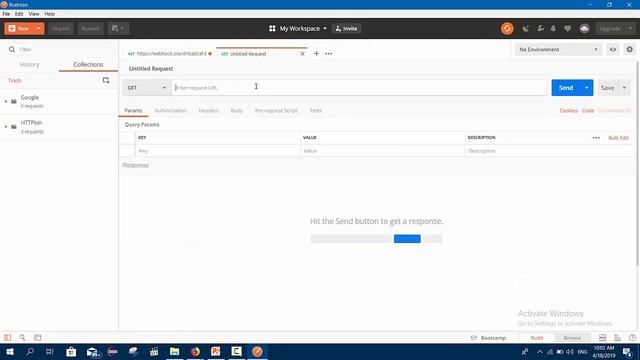This screenshot has width=640, height=360.
Task: Click the two-pane layout icon in the status bar
Action: coord(602,338)
